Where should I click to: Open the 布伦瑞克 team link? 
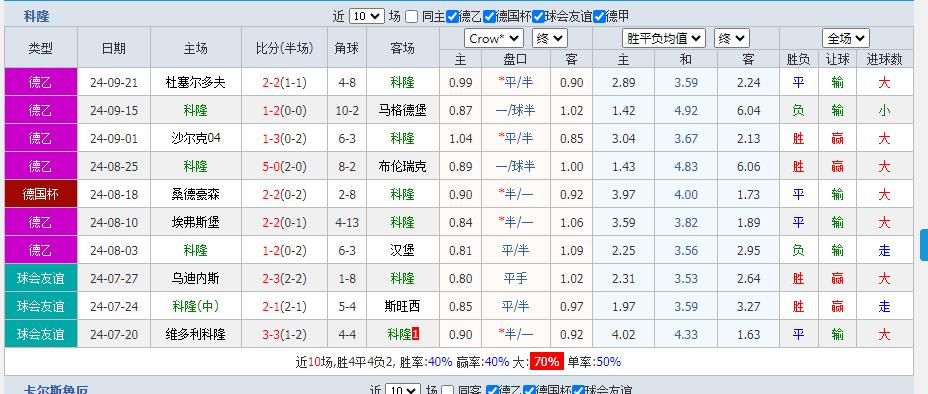pos(402,166)
